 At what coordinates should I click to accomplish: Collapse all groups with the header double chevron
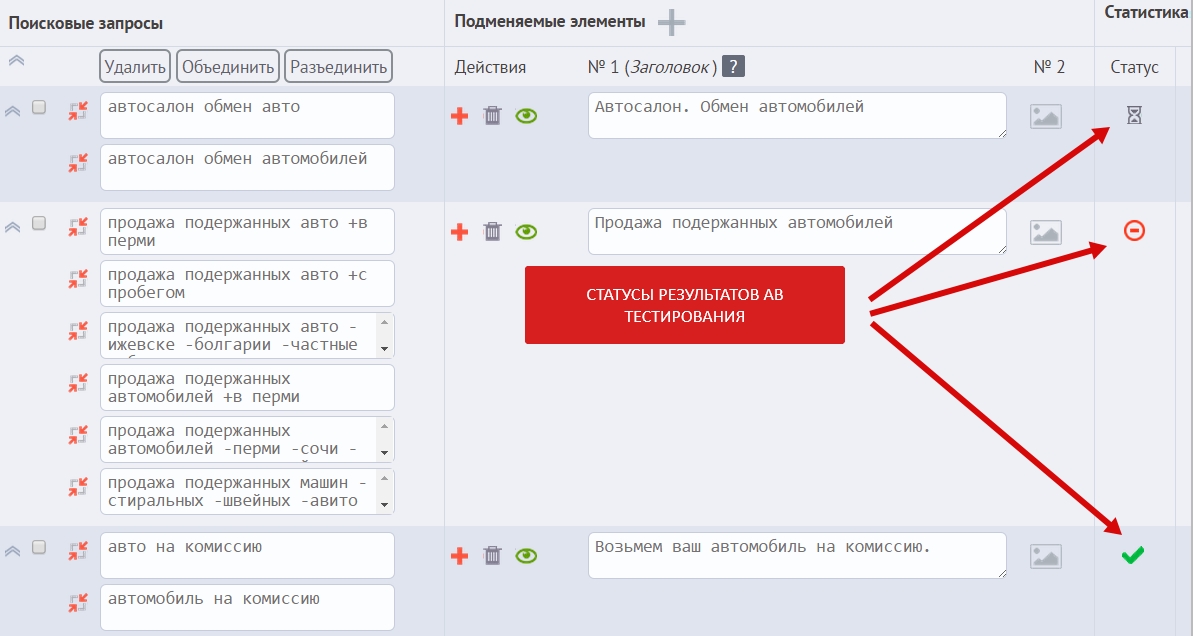tap(16, 60)
